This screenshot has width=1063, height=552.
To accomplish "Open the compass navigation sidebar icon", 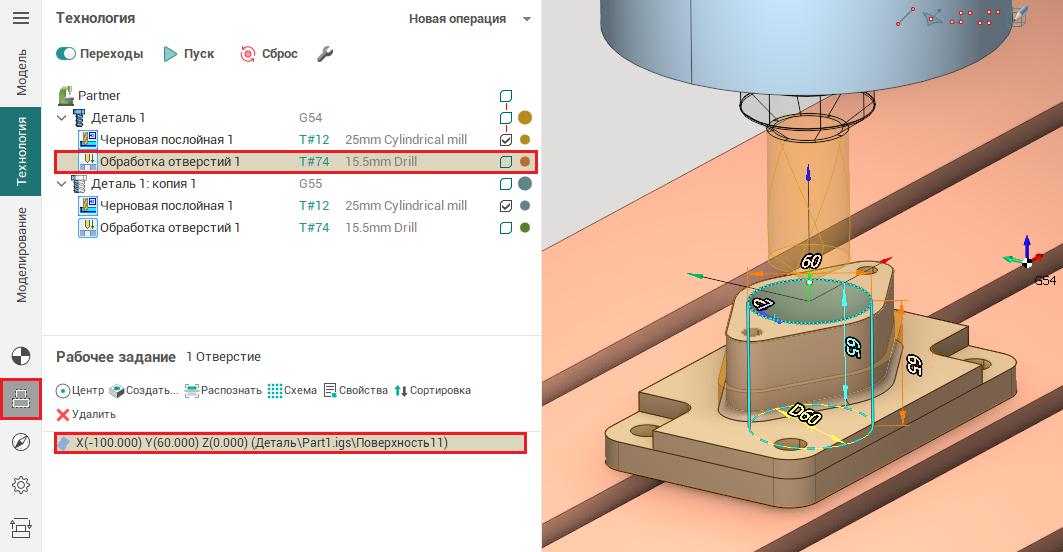I will (x=21, y=443).
